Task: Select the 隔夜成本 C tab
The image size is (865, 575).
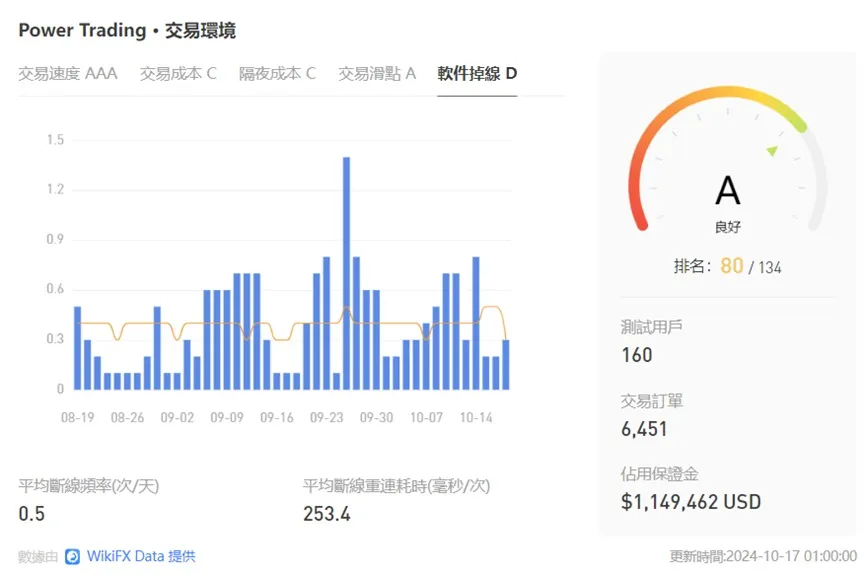Action: coord(277,73)
